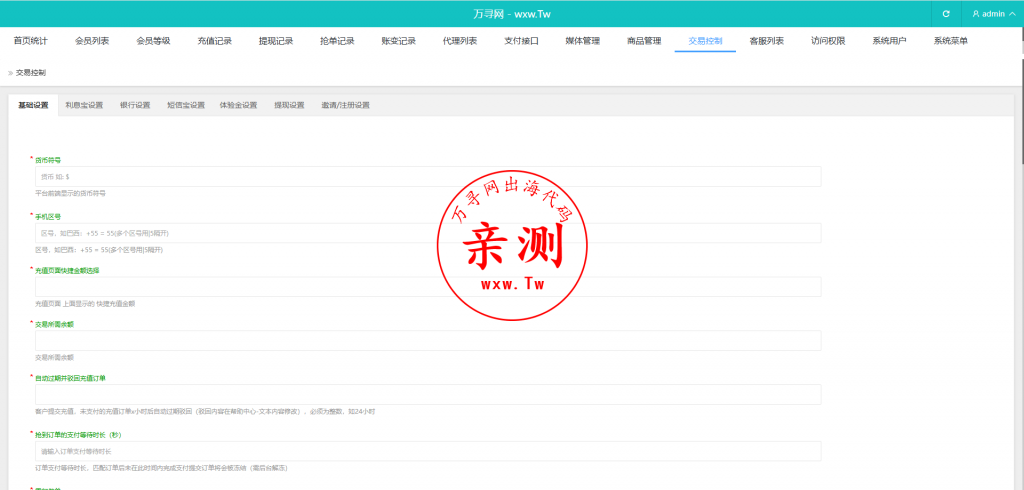This screenshot has height=490, width=1024.
Task: Switch to the 短信宝设置 tab
Action: click(185, 105)
